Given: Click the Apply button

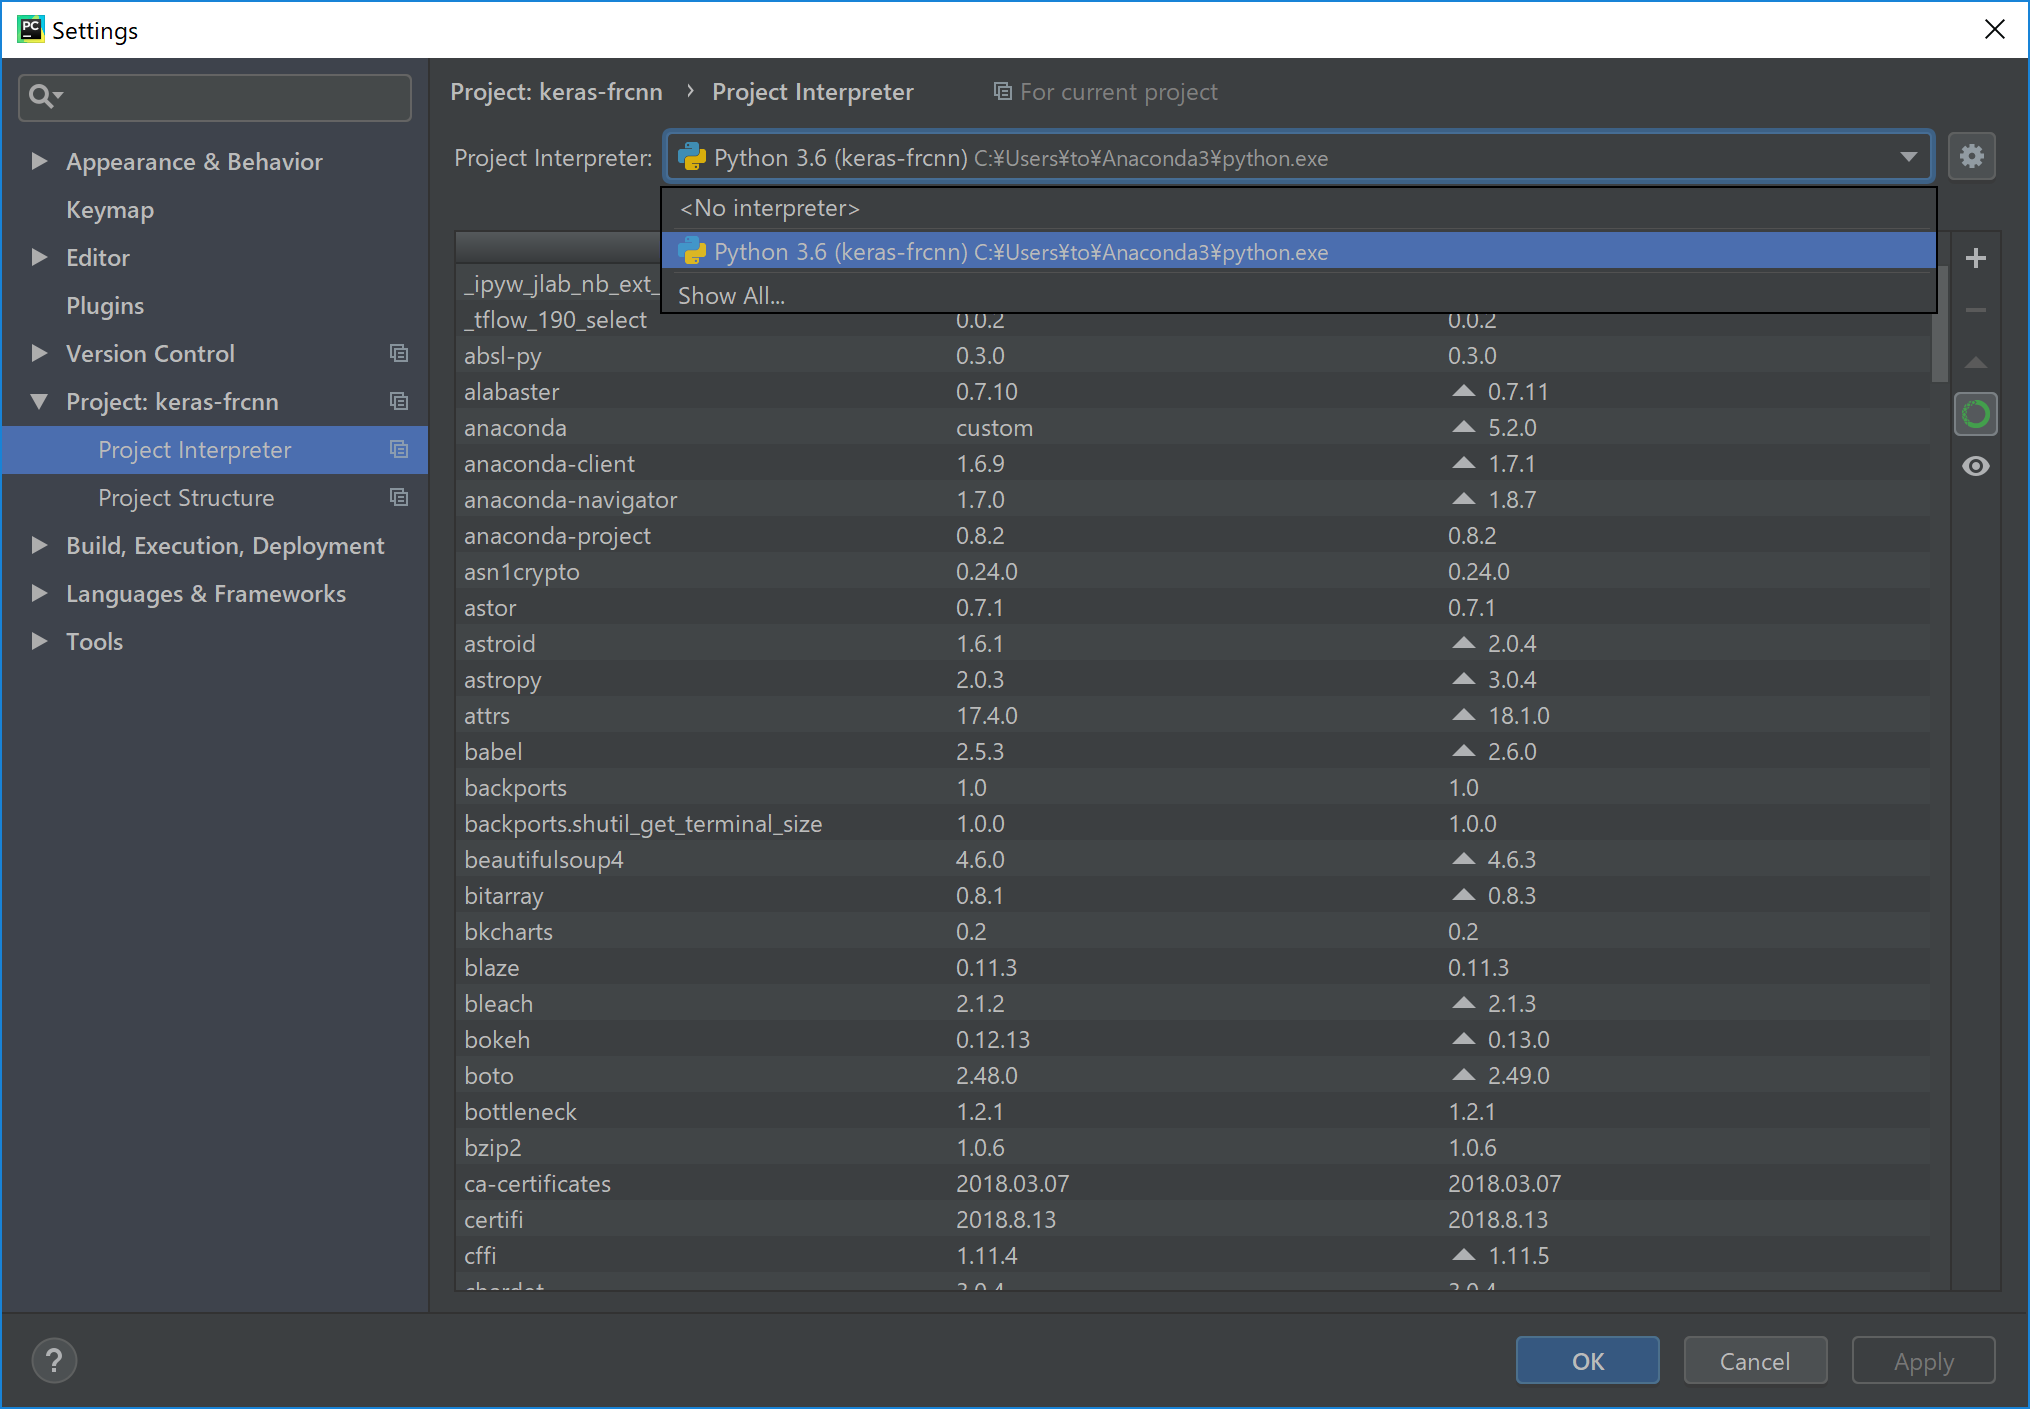Looking at the screenshot, I should pyautogui.click(x=1922, y=1360).
